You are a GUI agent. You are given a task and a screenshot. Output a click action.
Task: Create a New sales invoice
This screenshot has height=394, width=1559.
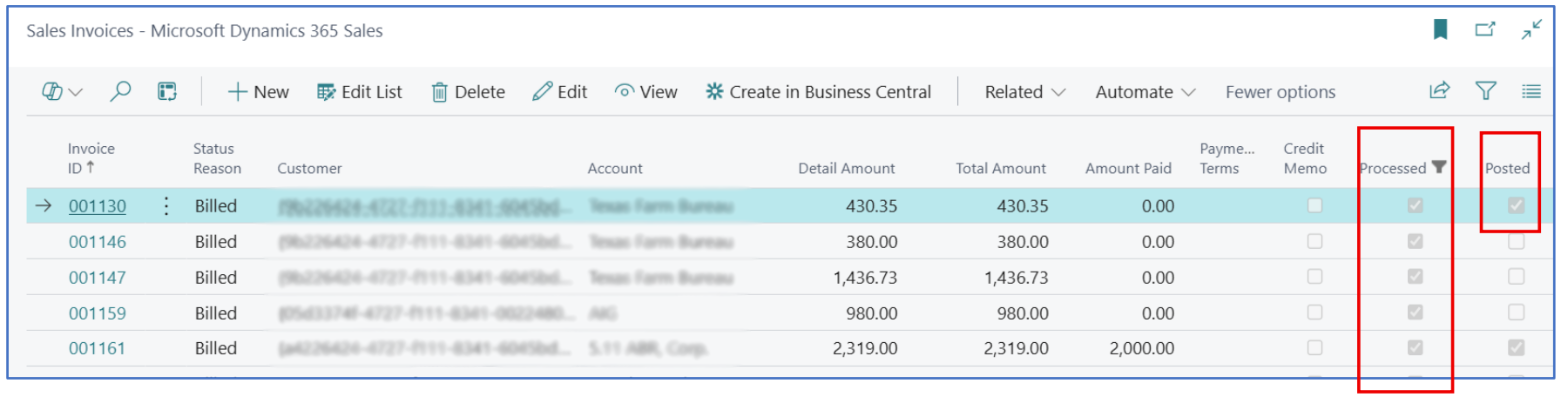tap(258, 92)
